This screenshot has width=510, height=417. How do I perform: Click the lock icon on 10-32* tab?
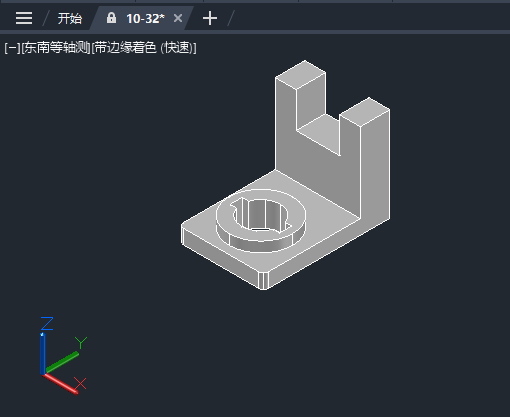(111, 18)
